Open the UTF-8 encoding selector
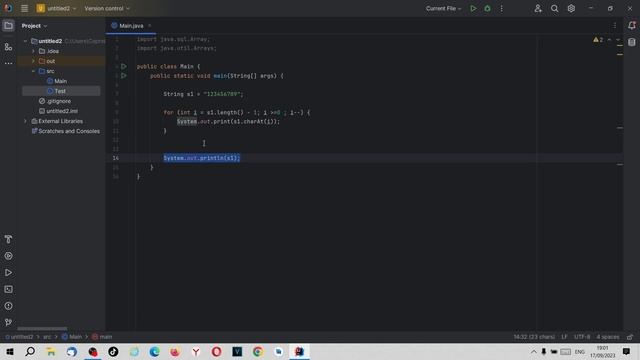640x360 pixels. coord(582,337)
